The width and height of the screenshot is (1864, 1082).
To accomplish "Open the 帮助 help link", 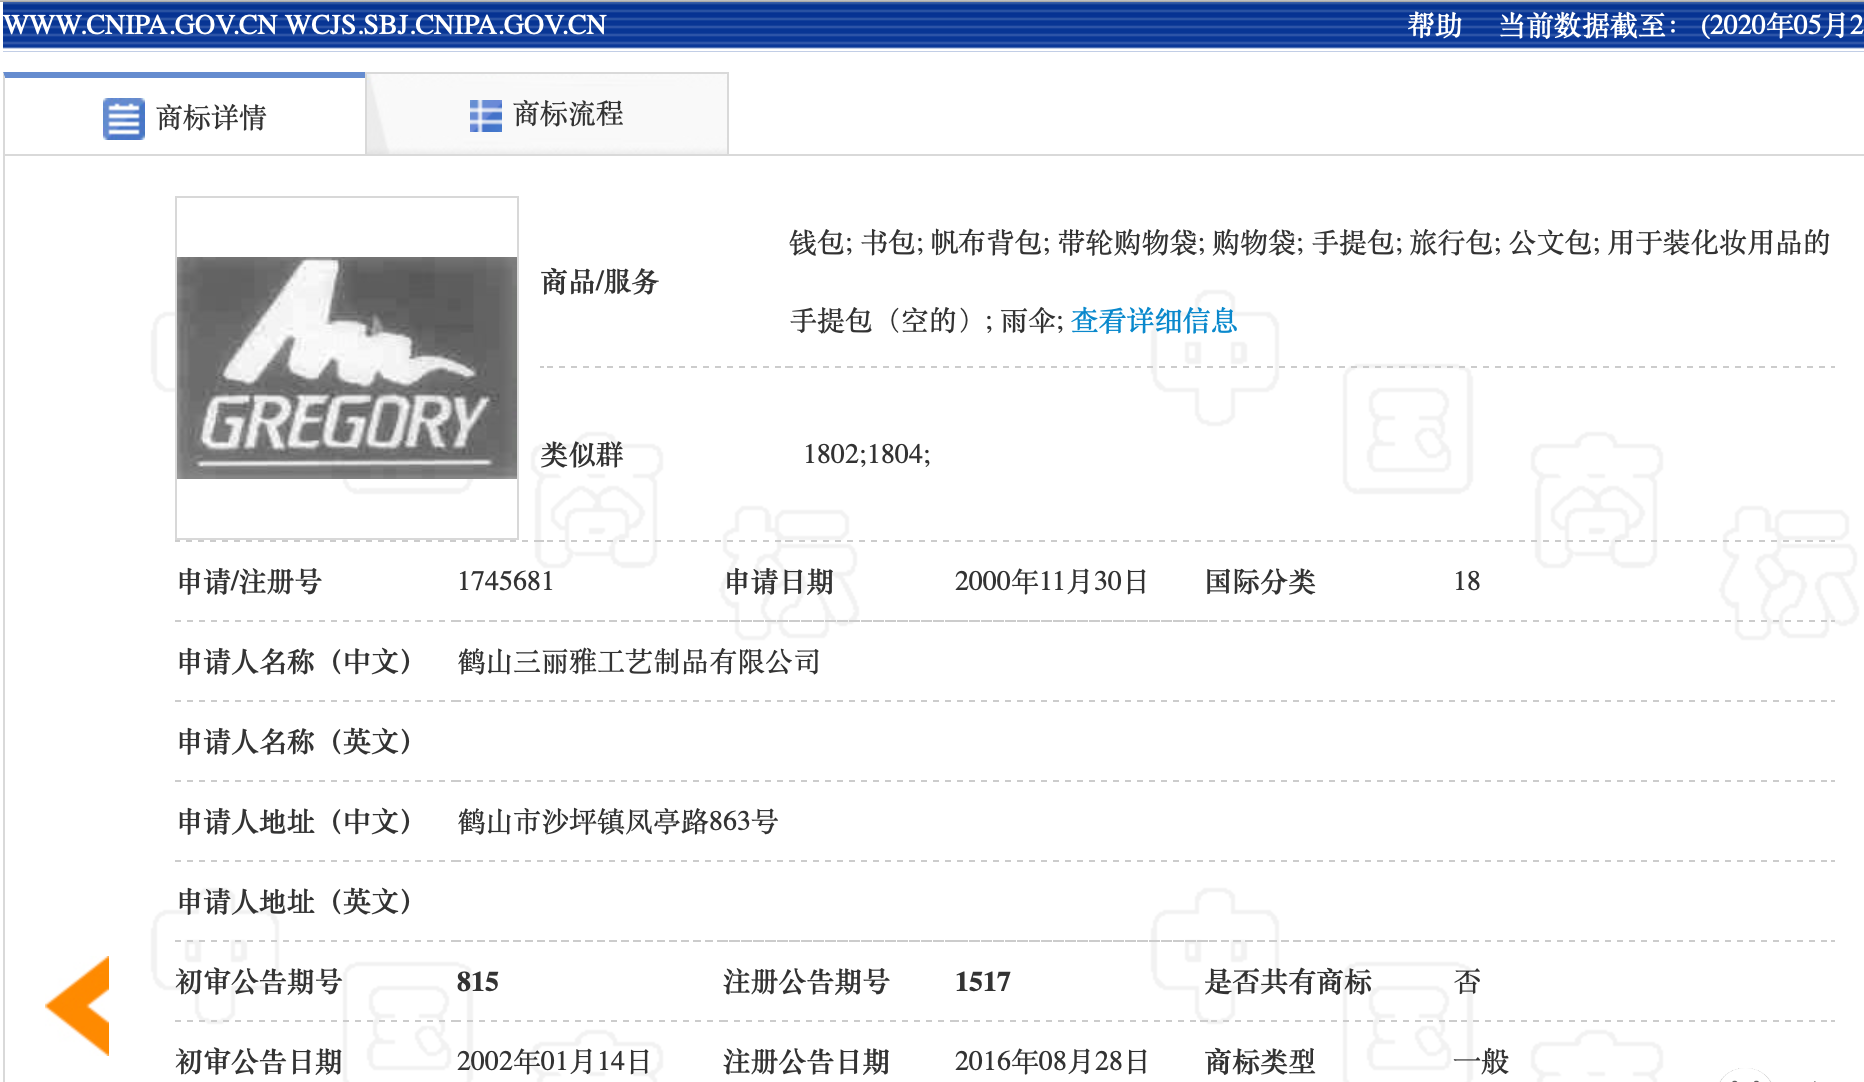I will click(x=1434, y=27).
